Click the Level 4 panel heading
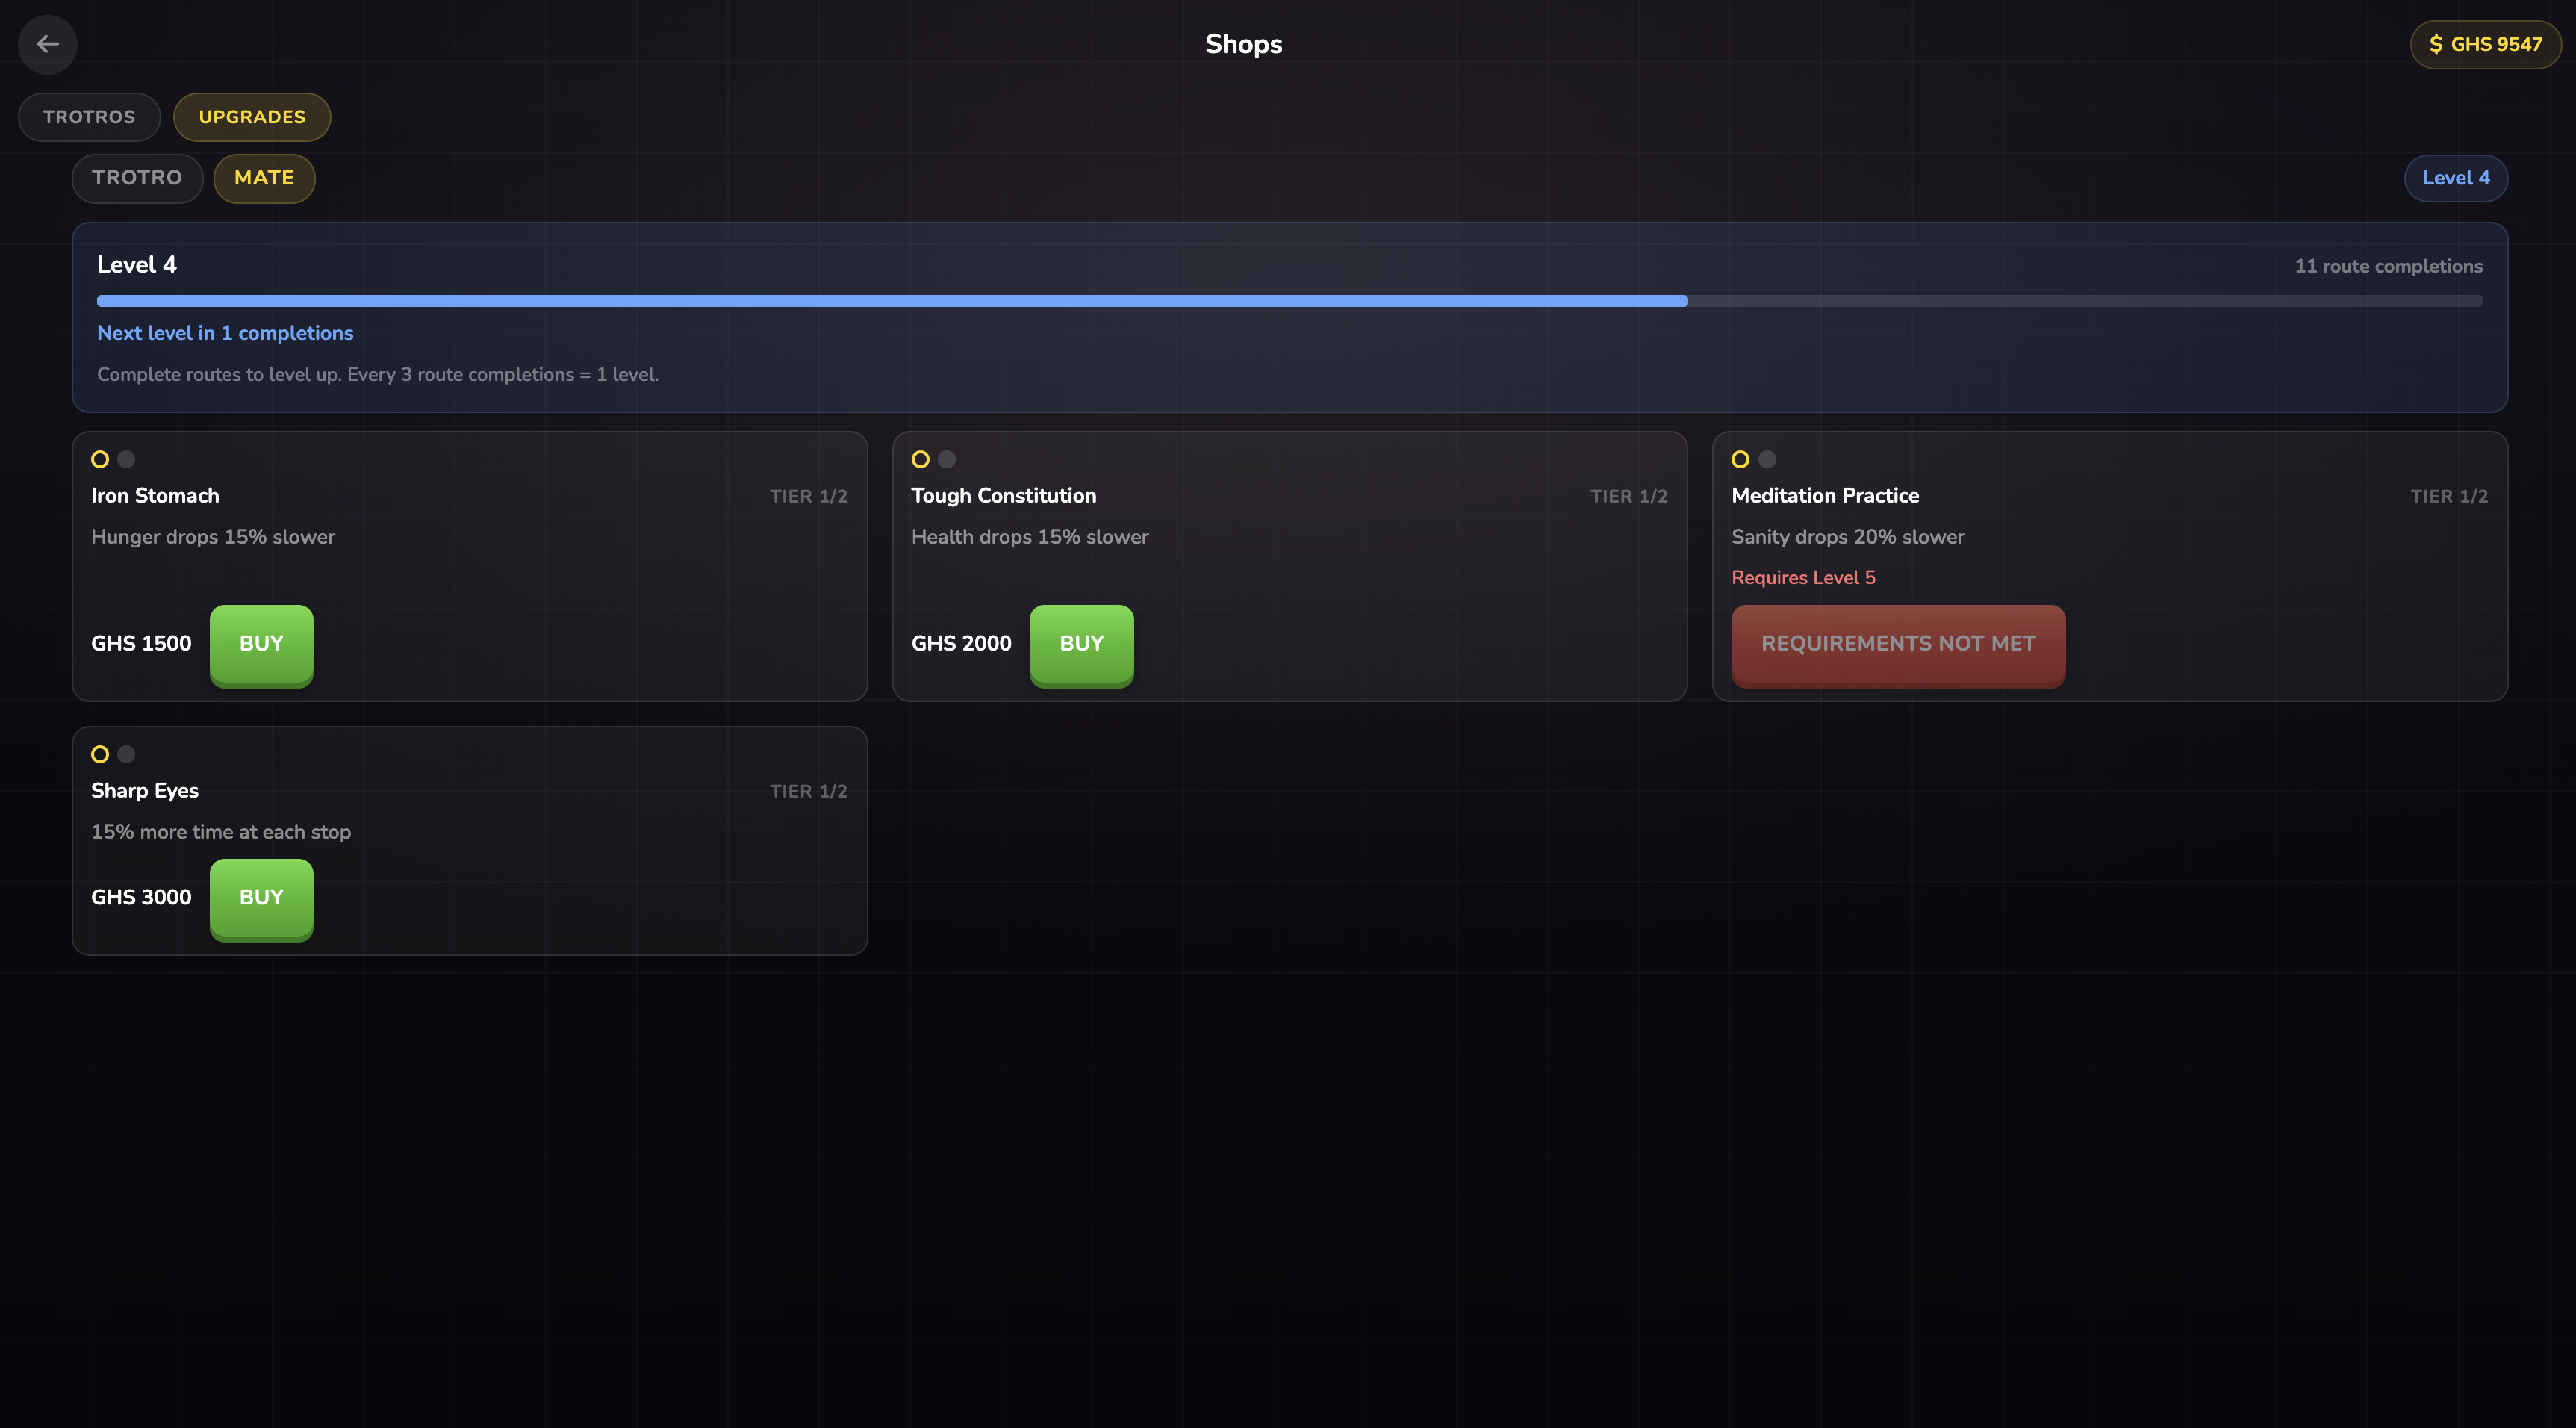This screenshot has width=2576, height=1428. 137,265
